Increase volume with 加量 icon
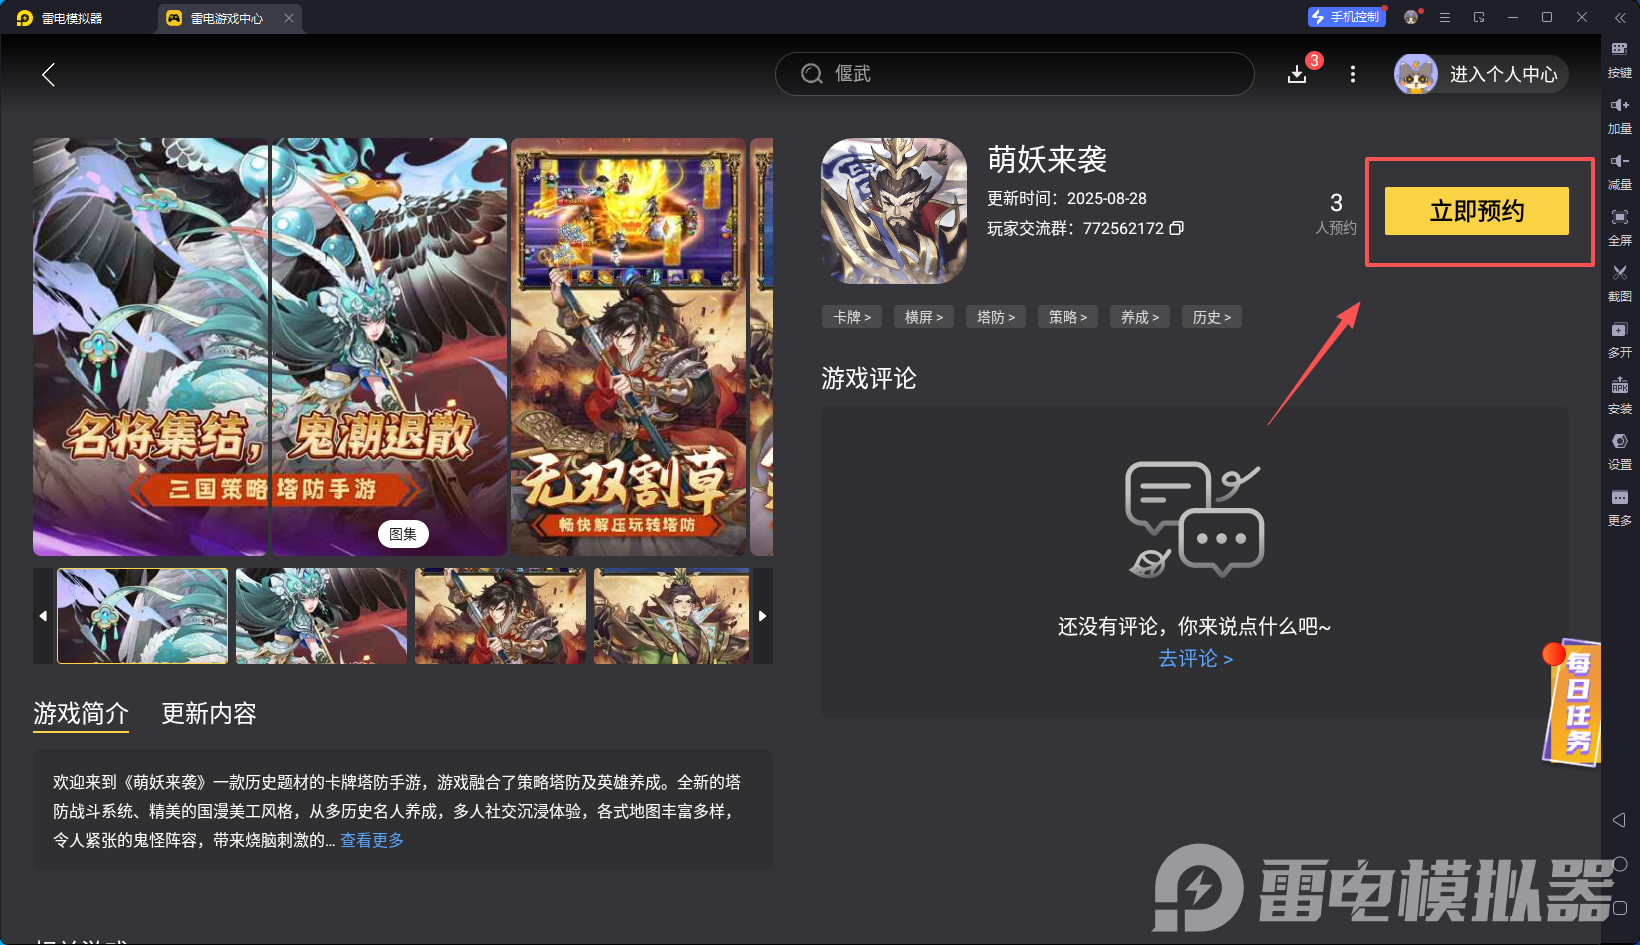 point(1620,116)
